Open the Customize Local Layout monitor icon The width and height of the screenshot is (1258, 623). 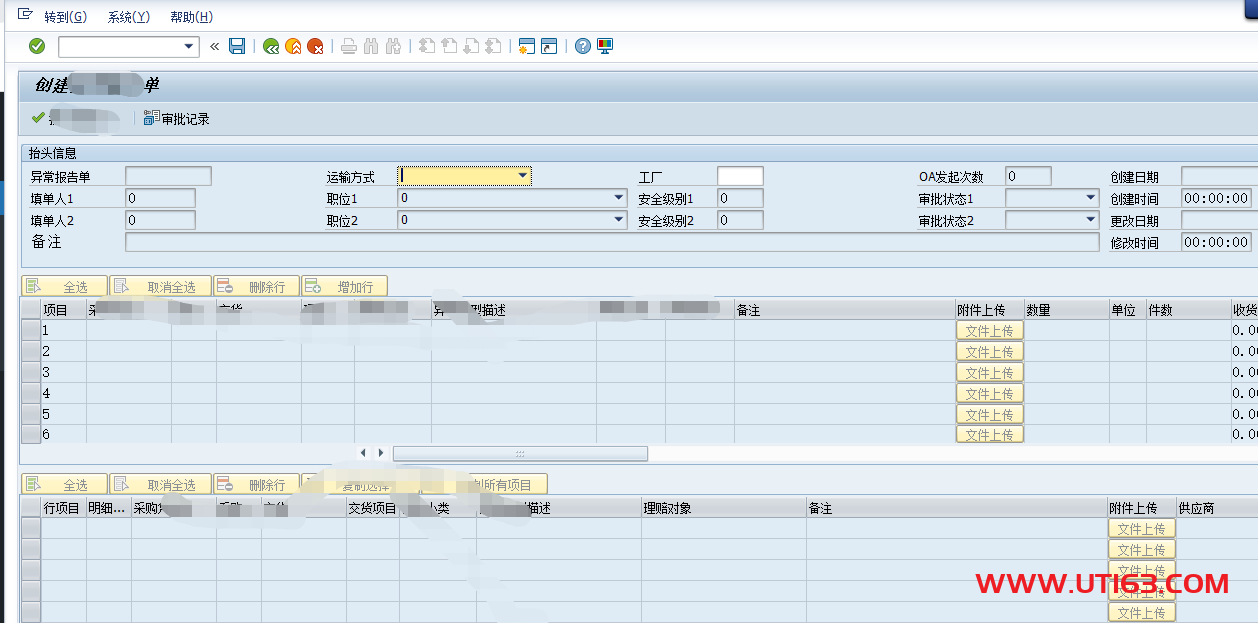point(605,46)
